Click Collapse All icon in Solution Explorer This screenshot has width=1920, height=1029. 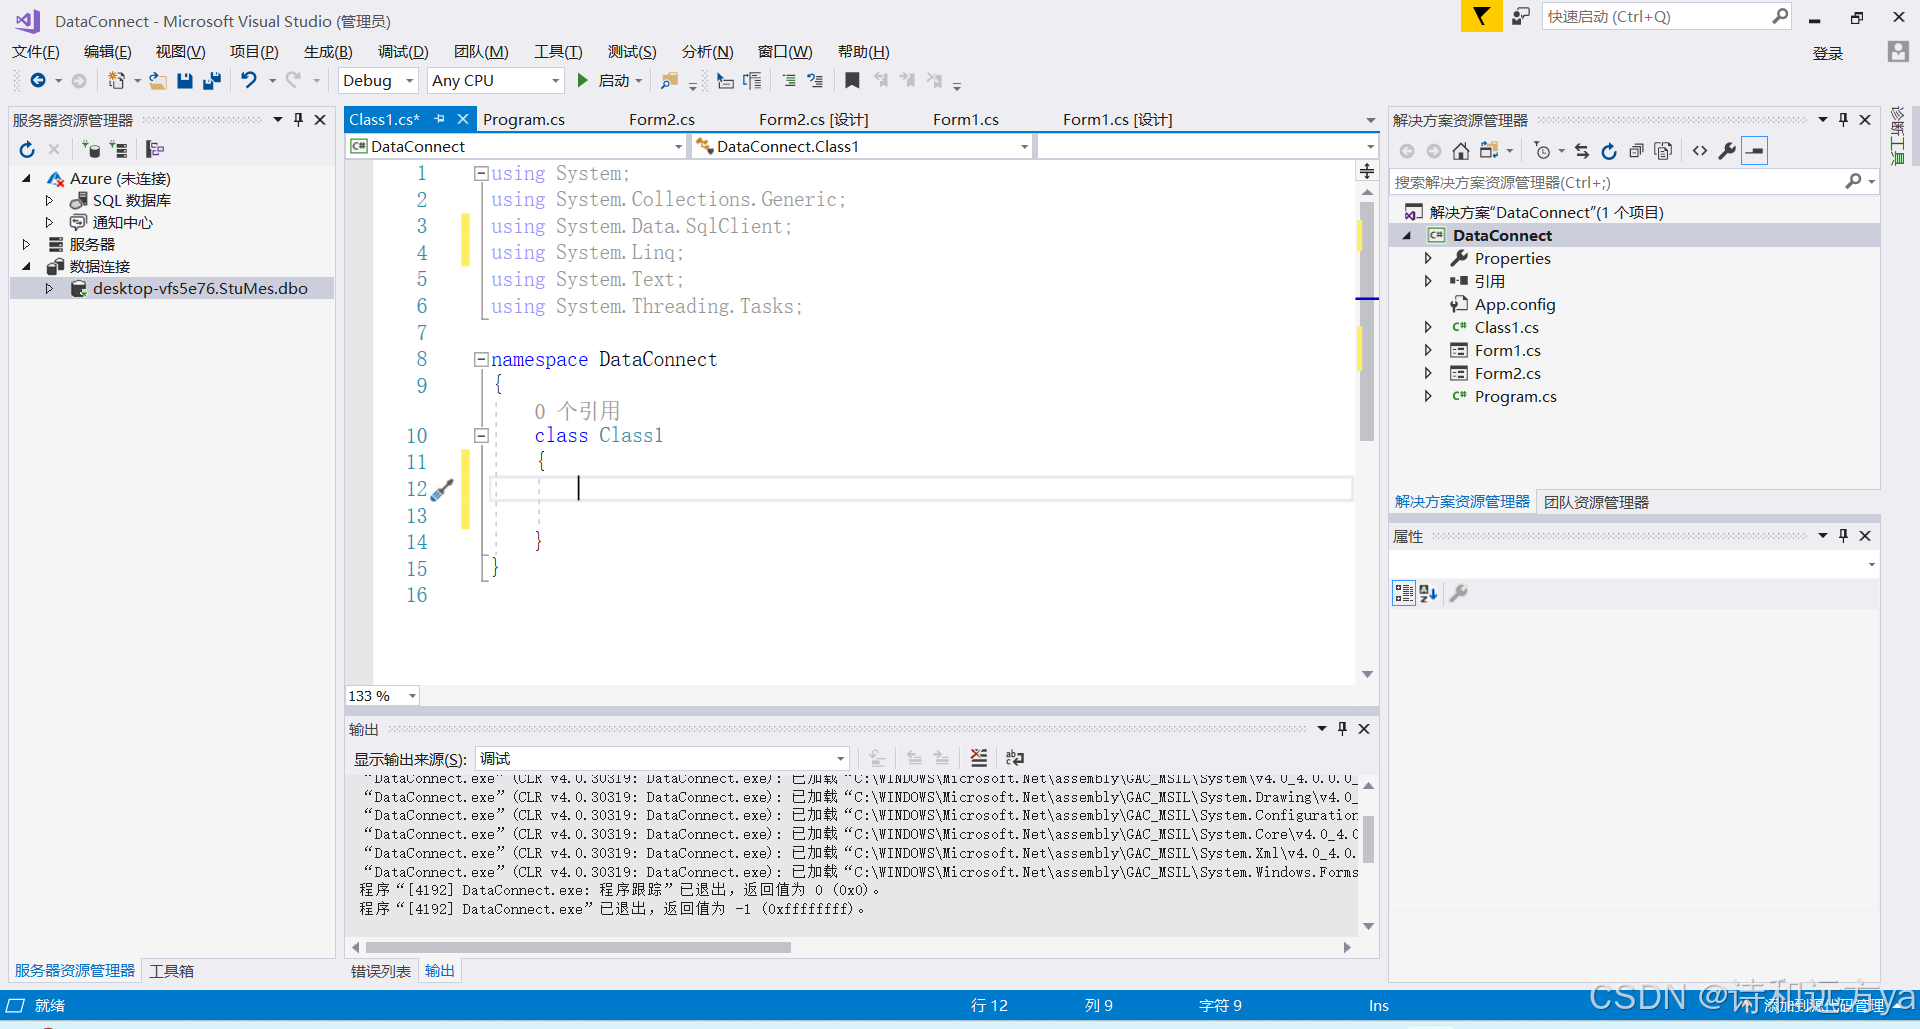[1636, 151]
